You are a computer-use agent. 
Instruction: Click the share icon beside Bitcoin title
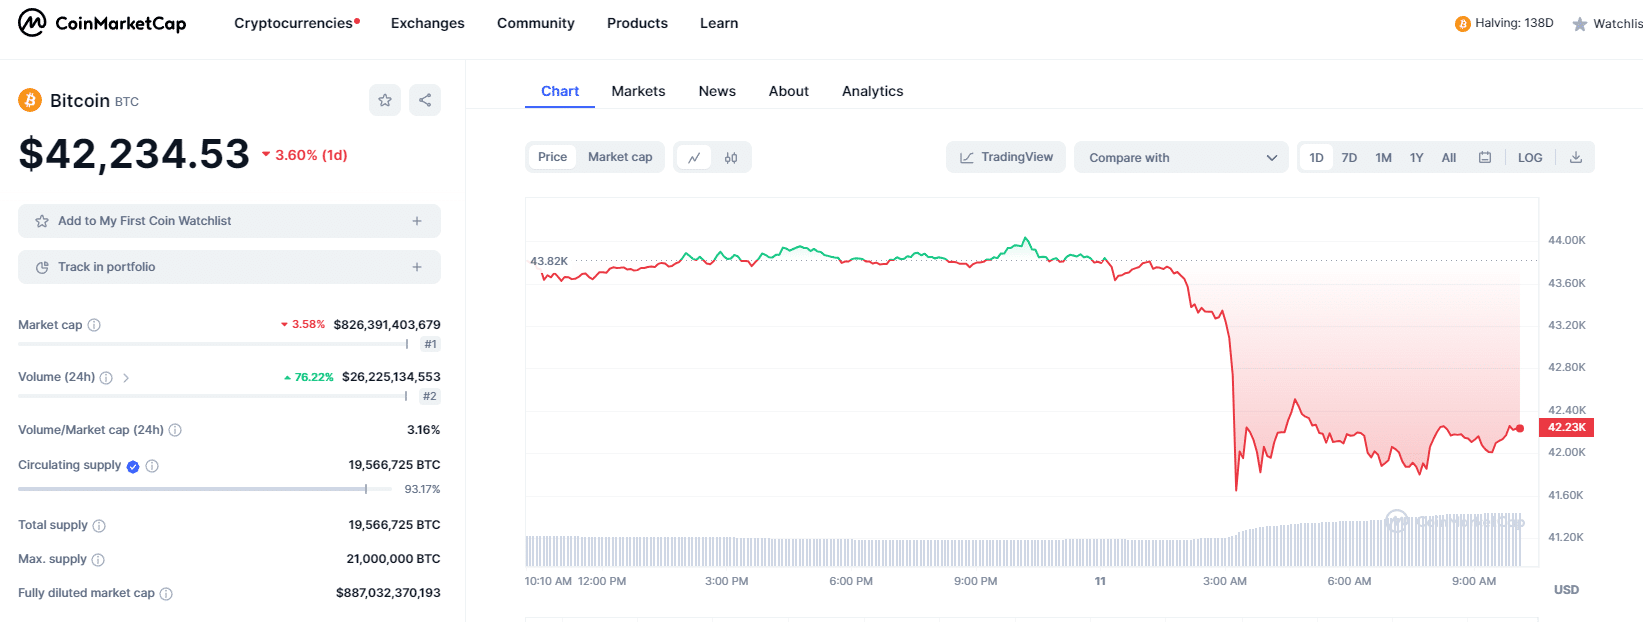click(425, 100)
